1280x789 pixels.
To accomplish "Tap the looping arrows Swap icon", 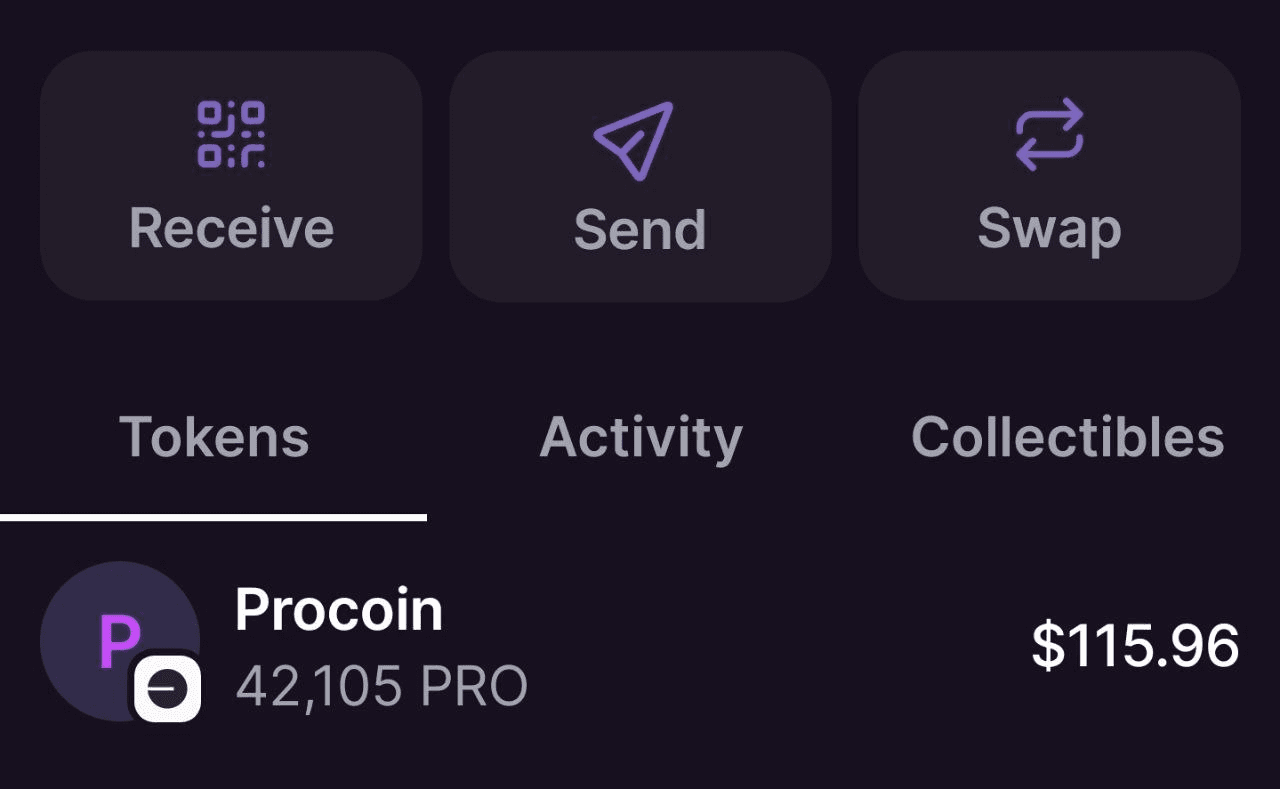I will [1050, 134].
